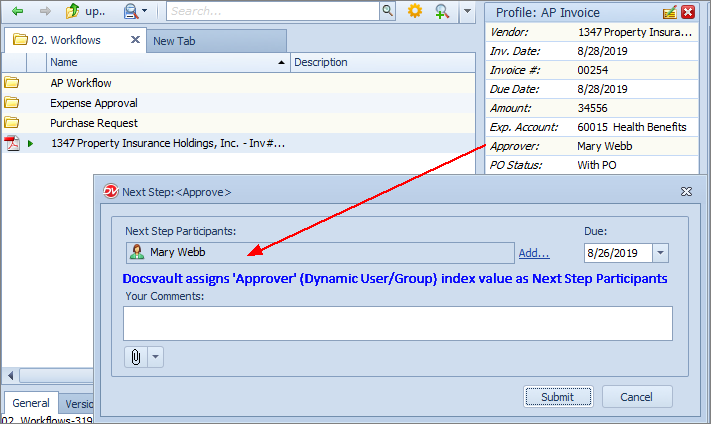The width and height of the screenshot is (711, 424).
Task: Click the Purchase Request folder icon
Action: pos(12,123)
